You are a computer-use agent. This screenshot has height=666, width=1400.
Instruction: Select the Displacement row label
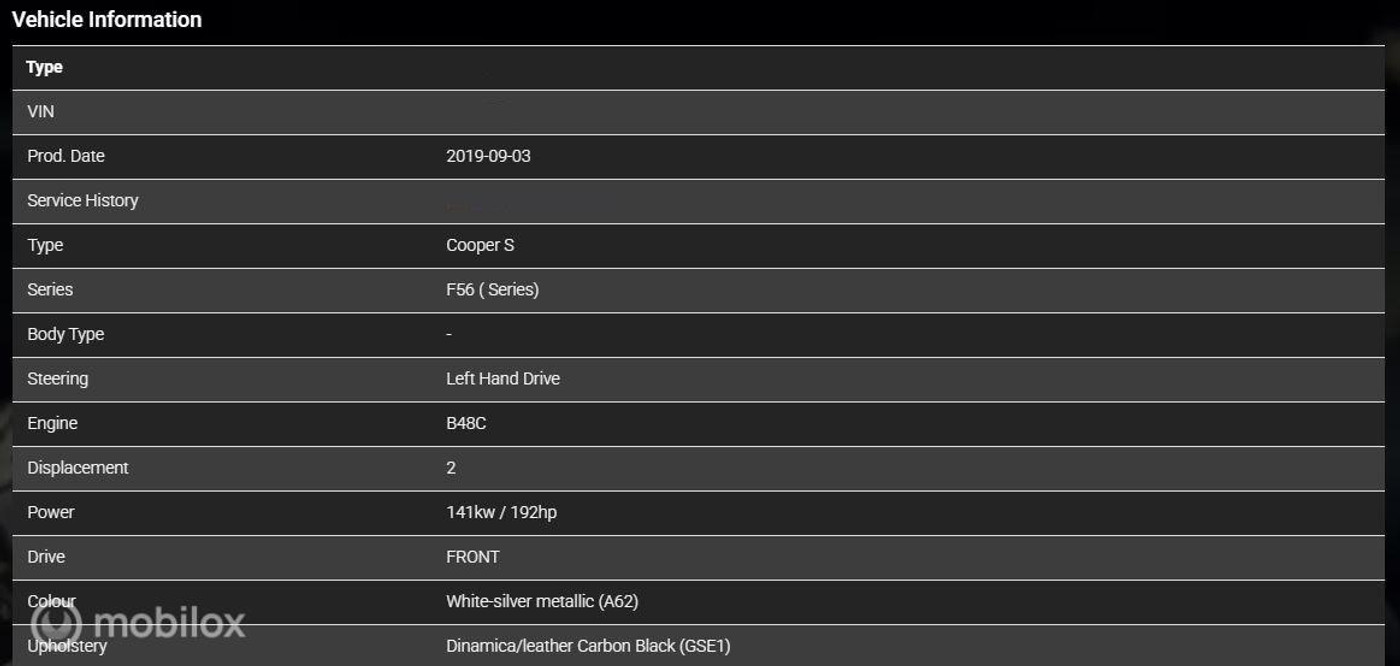(x=78, y=468)
